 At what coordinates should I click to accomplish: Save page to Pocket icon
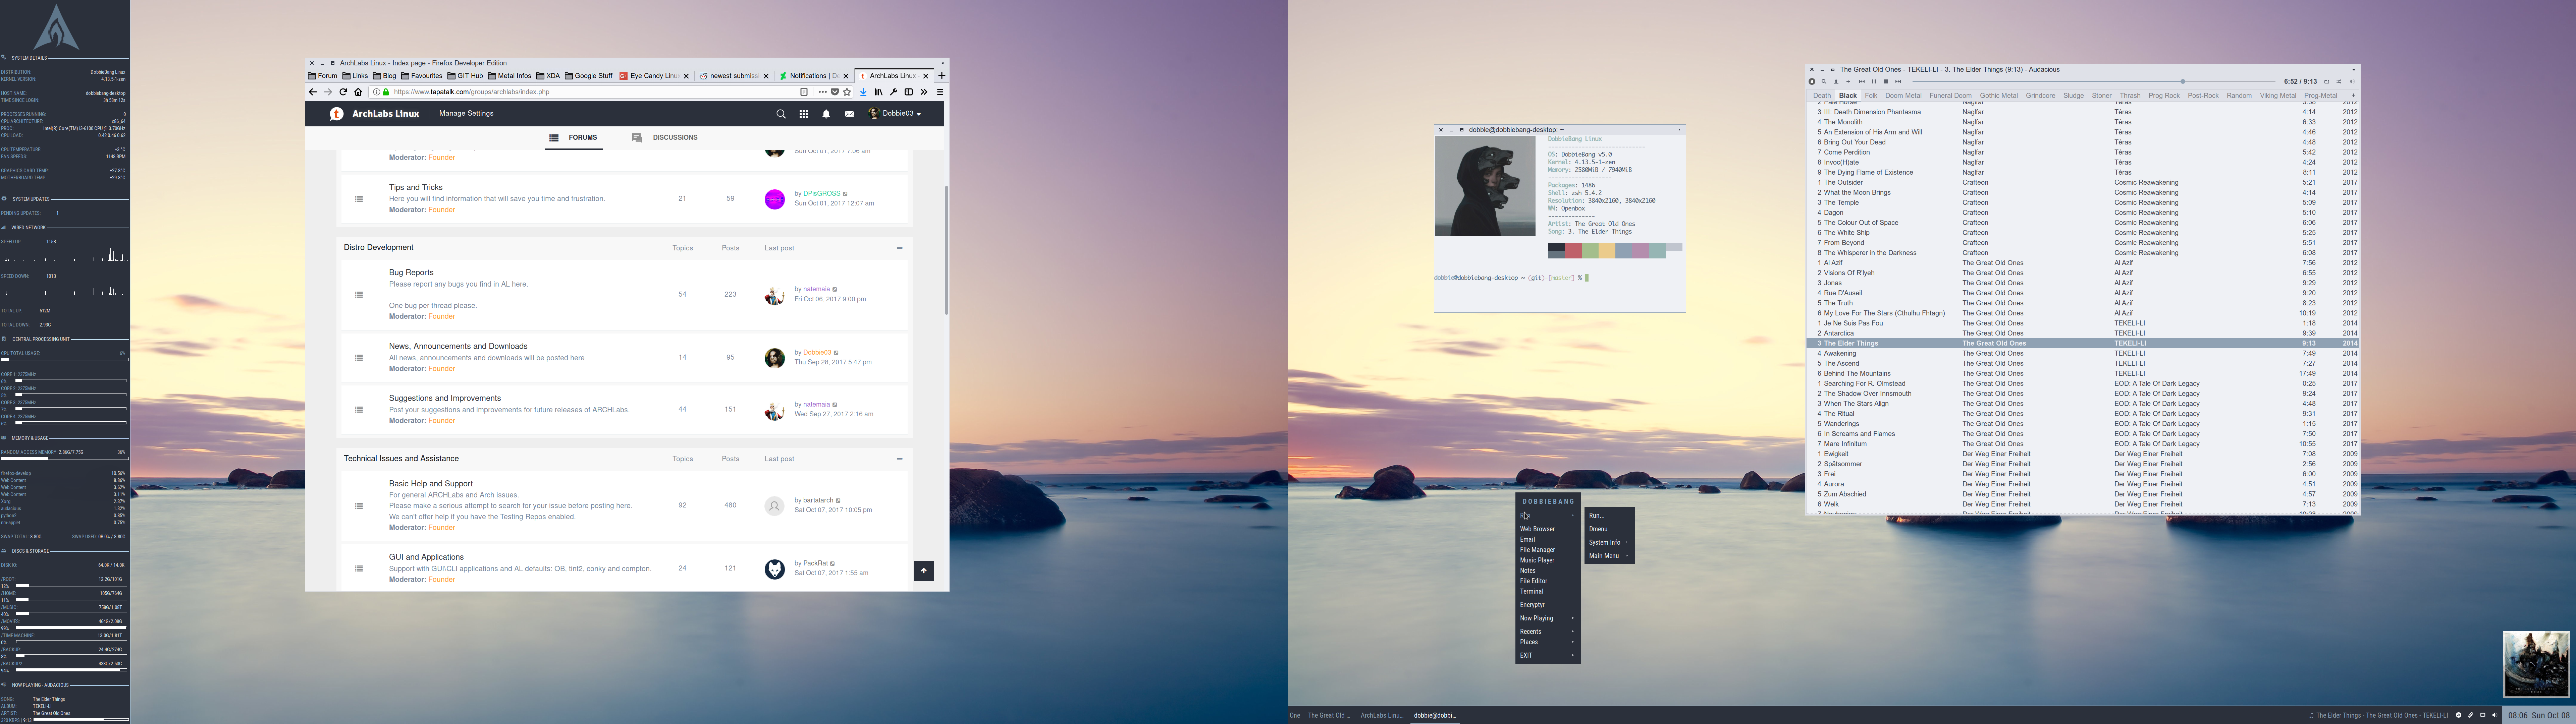(x=835, y=92)
